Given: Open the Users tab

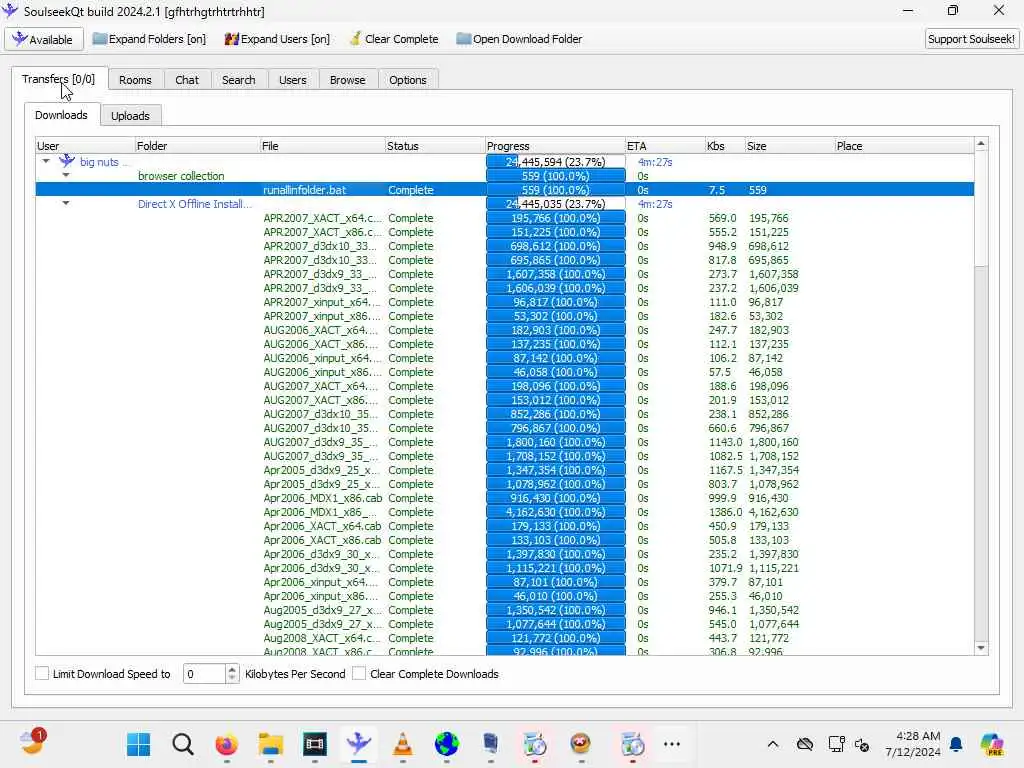Looking at the screenshot, I should 293,80.
